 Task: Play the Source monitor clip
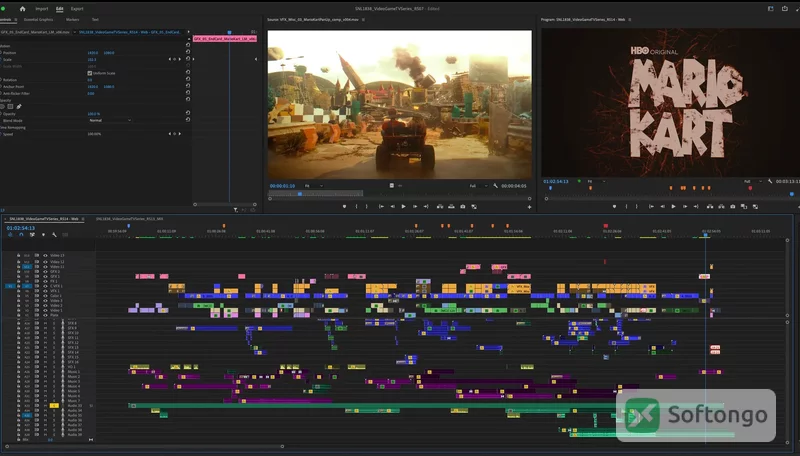tap(404, 207)
